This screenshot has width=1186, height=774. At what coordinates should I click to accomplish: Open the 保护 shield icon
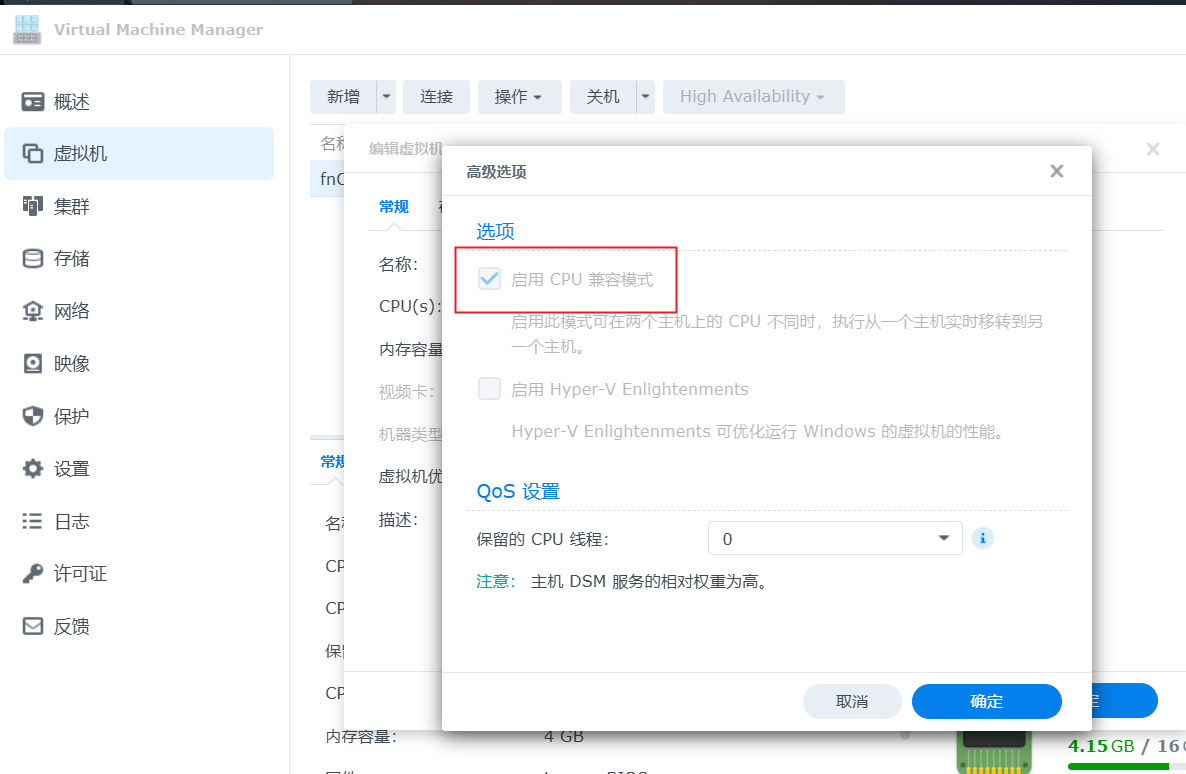click(33, 416)
